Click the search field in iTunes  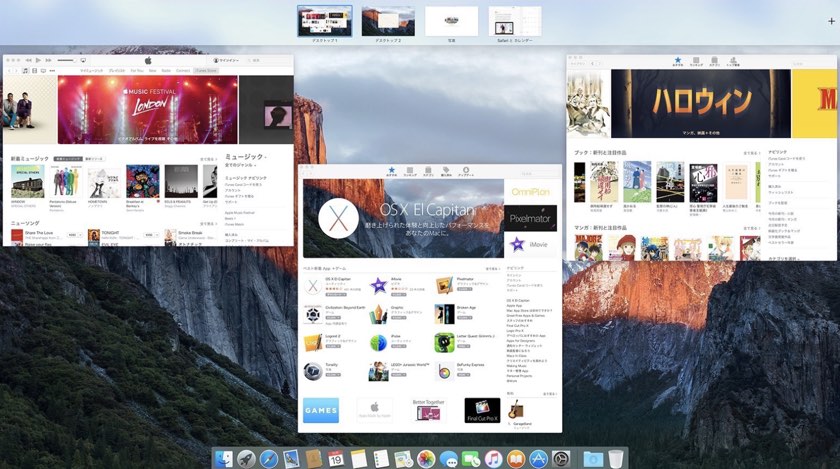pos(268,60)
